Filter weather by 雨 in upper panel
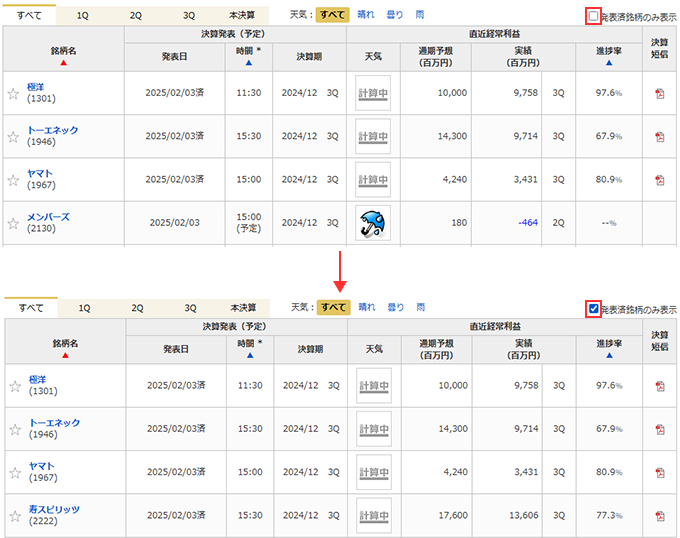 pyautogui.click(x=419, y=15)
